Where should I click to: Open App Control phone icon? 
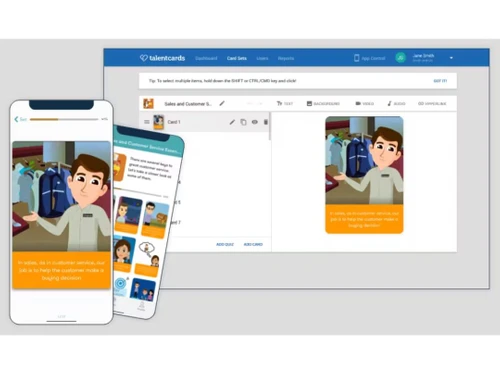pyautogui.click(x=357, y=58)
